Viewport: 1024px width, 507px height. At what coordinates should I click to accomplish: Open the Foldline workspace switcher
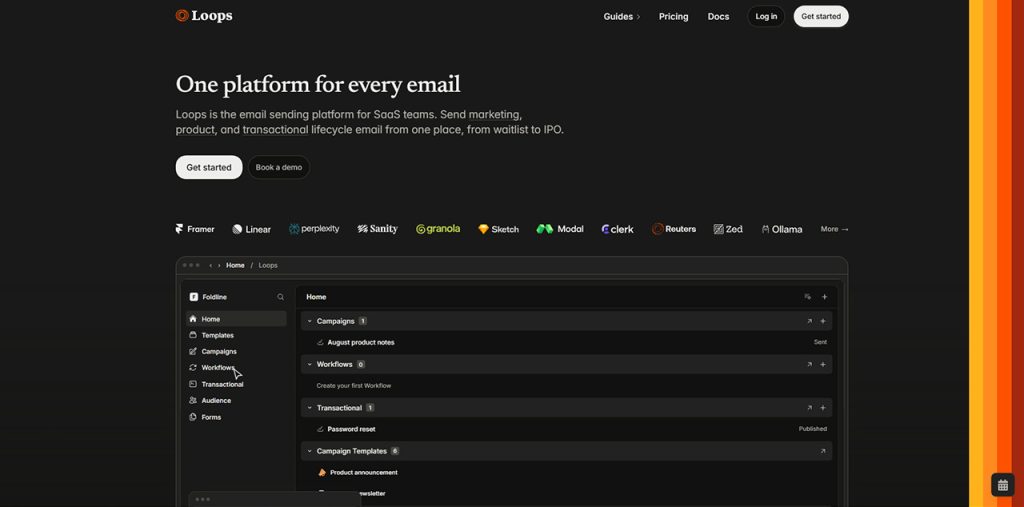click(208, 297)
